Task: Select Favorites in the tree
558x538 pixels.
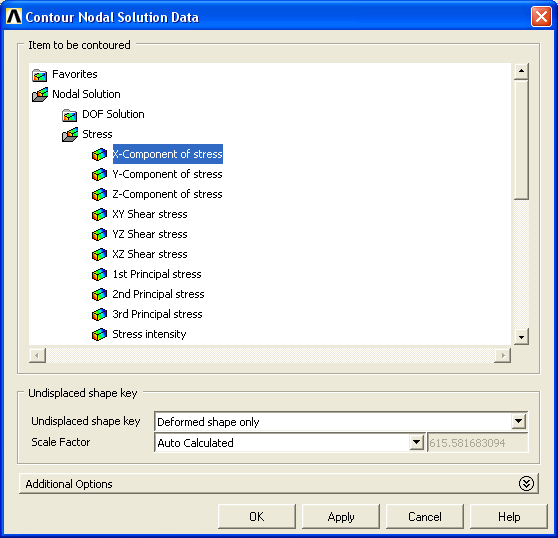Action: [x=75, y=74]
